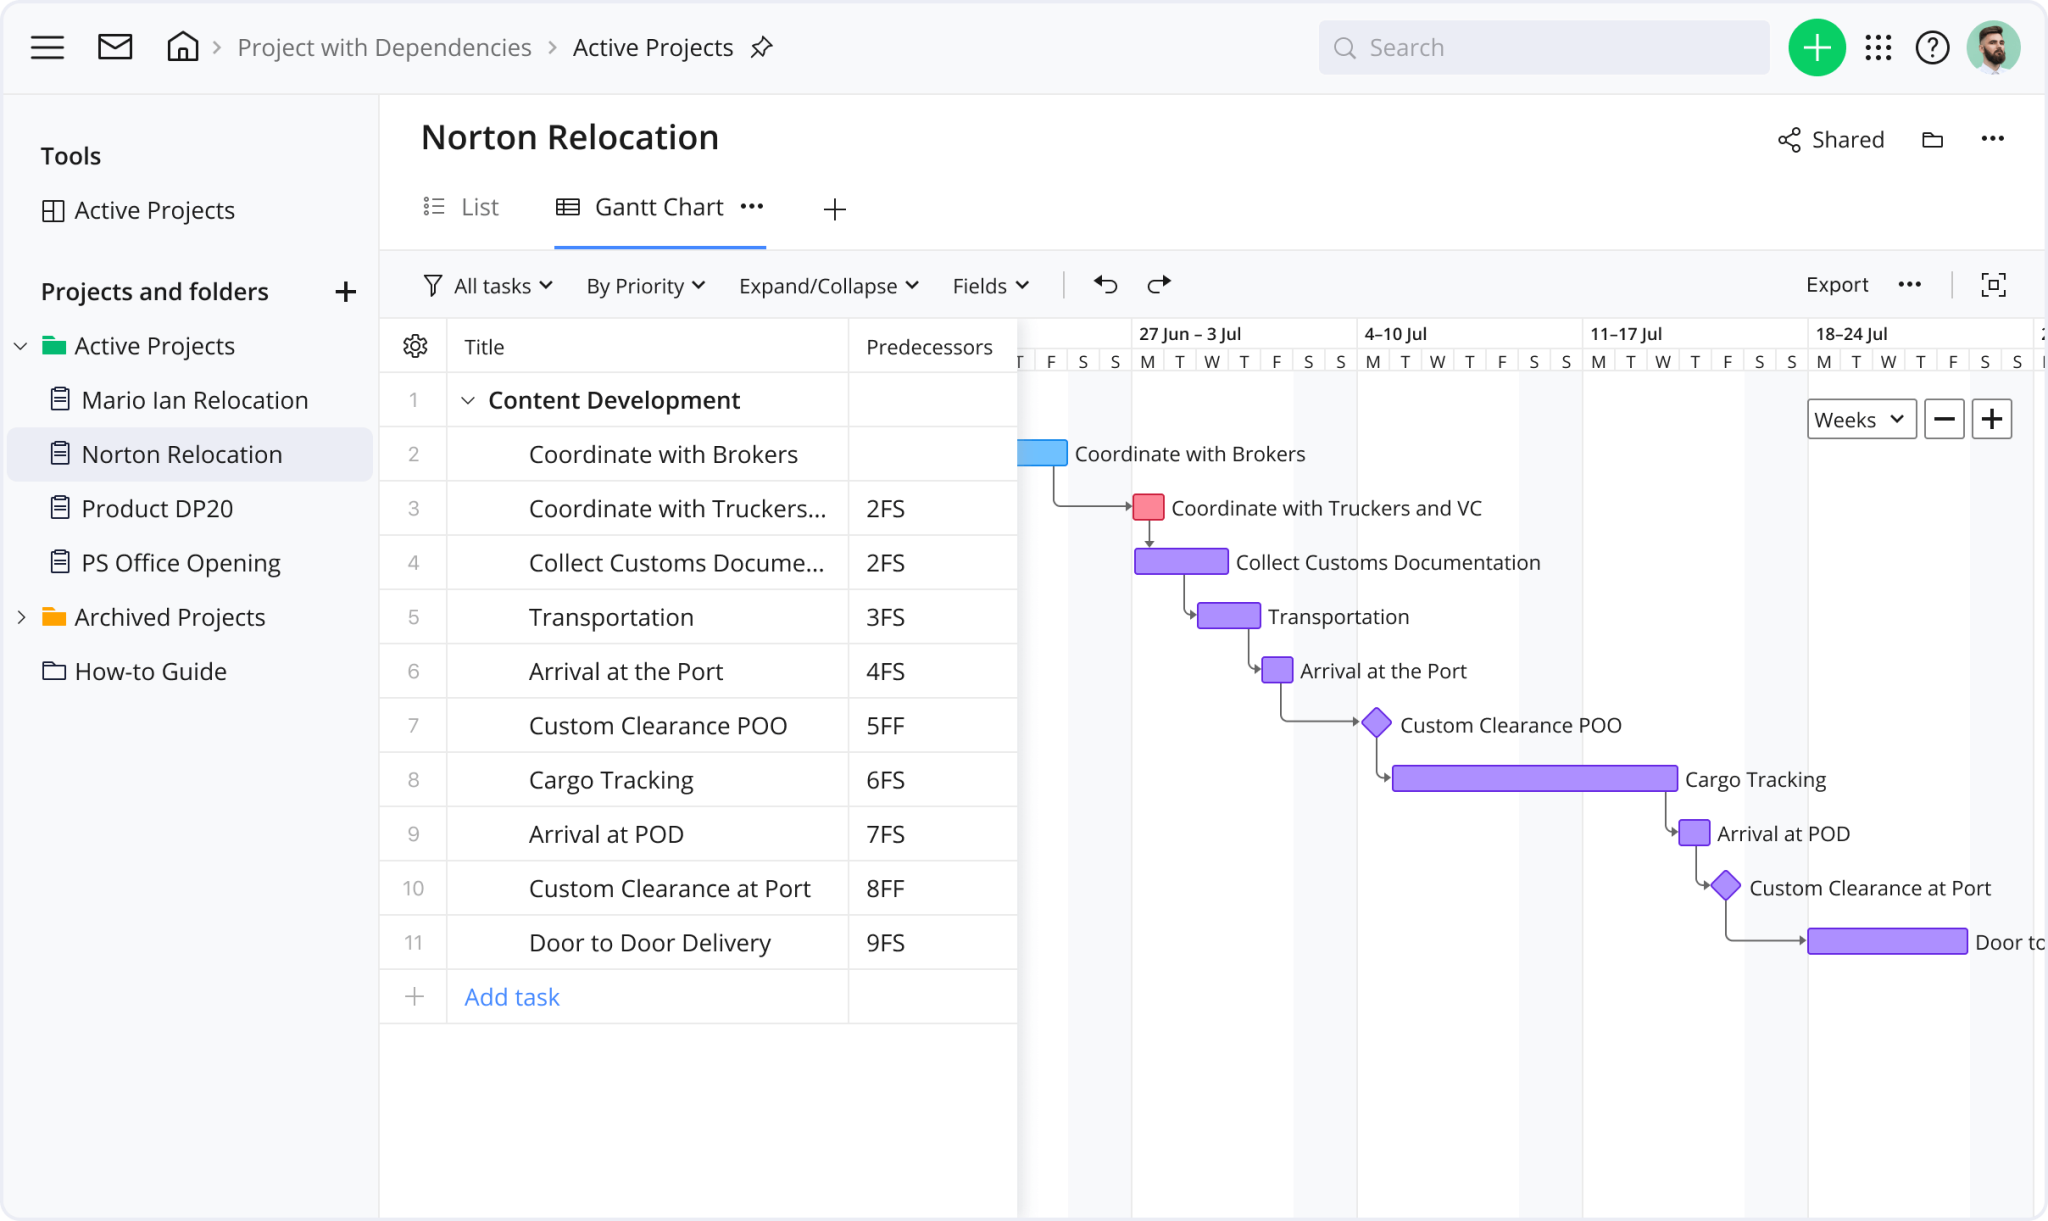Screen dimensions: 2048x1221
Task: Select the Norton Relocation project sidebar item
Action: pos(180,454)
